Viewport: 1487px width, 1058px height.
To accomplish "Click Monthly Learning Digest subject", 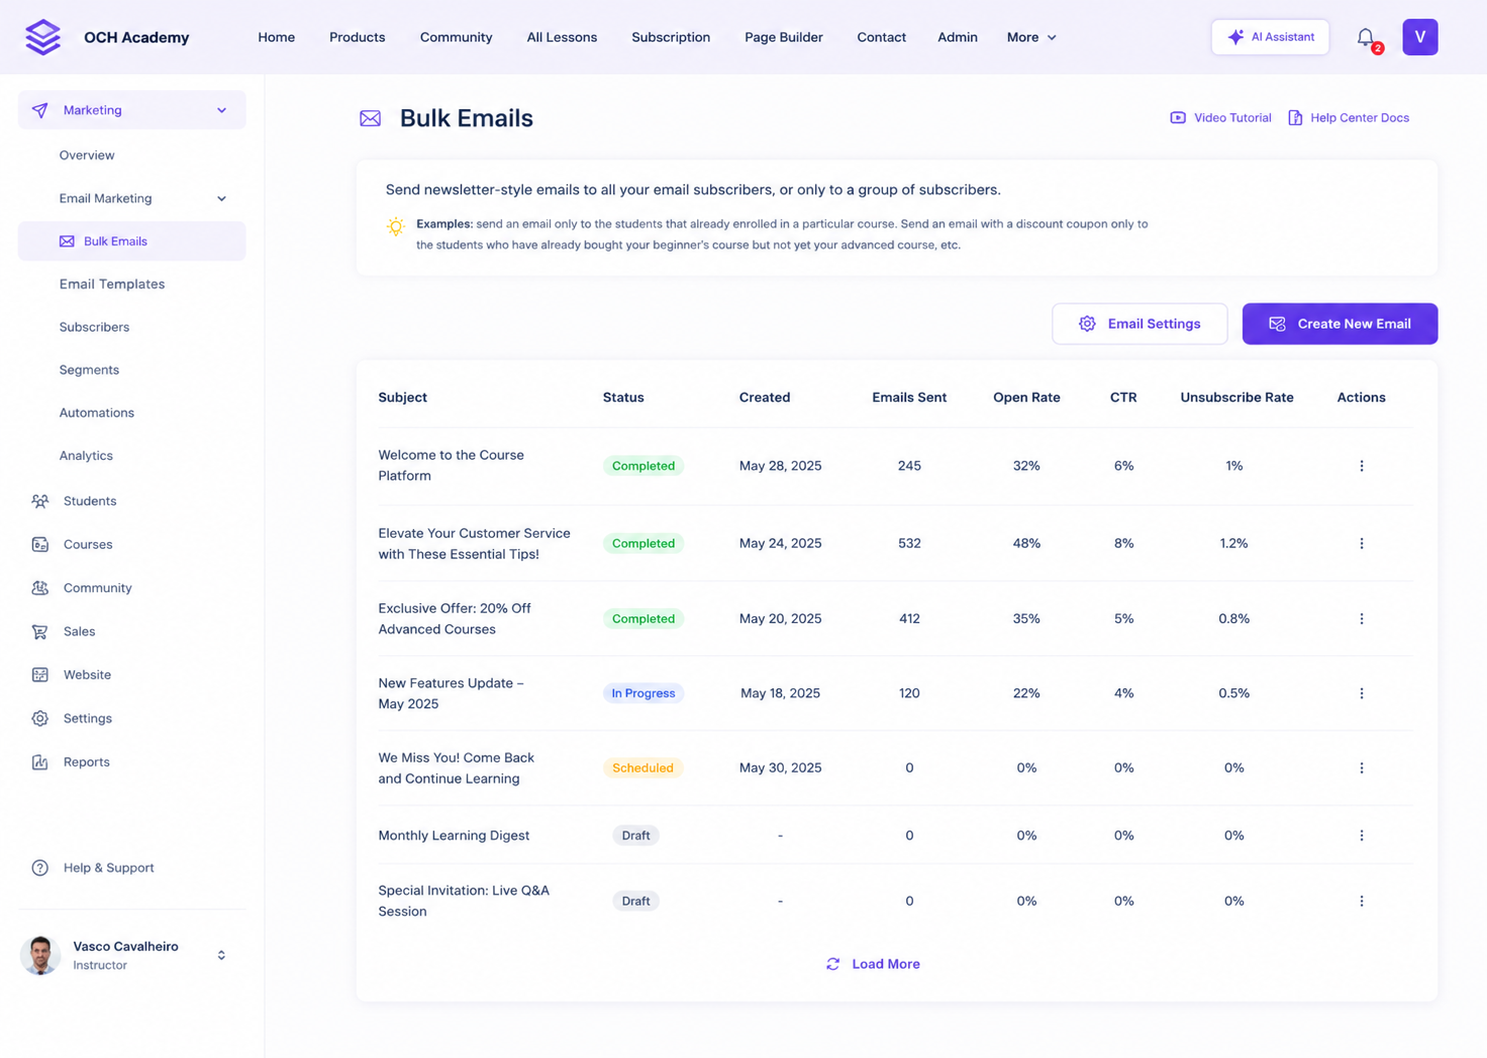I will pos(454,835).
